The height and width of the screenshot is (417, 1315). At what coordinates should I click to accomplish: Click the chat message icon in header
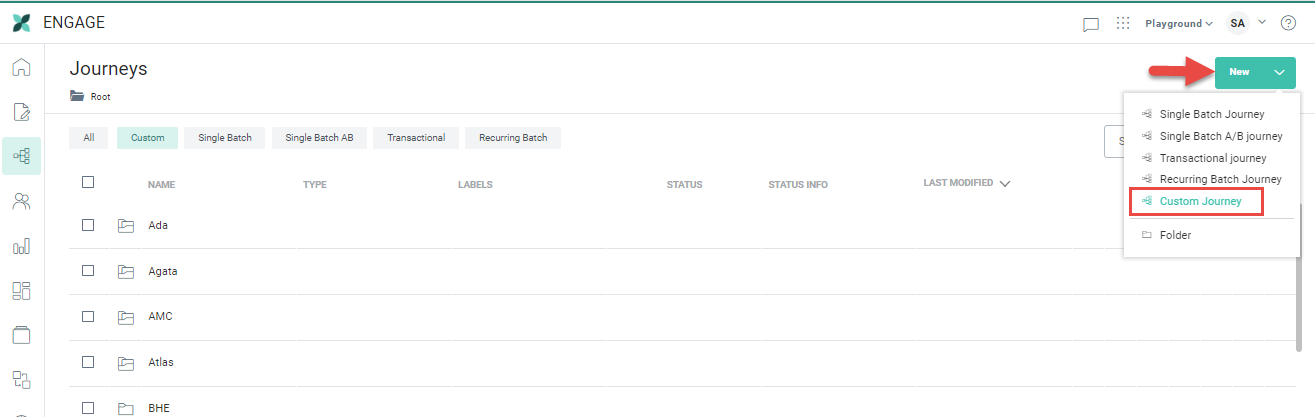(1091, 24)
